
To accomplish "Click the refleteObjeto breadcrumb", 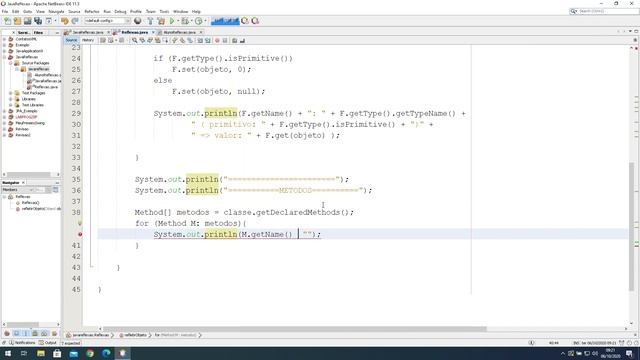I will [x=133, y=335].
